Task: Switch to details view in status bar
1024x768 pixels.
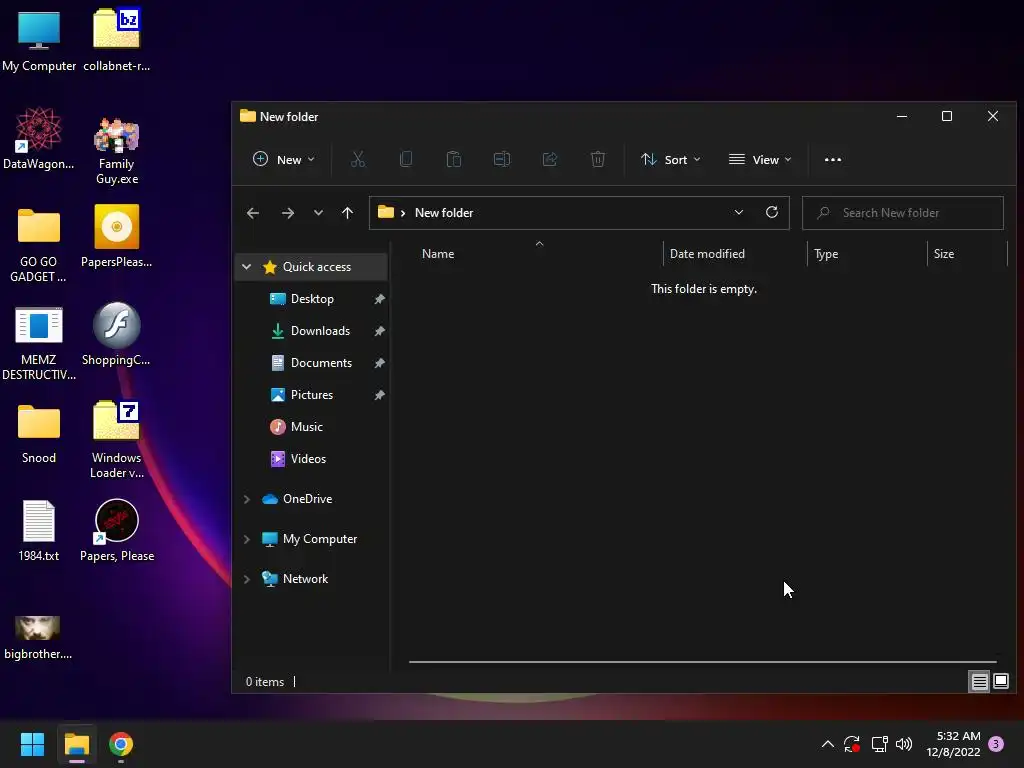Action: pos(980,682)
